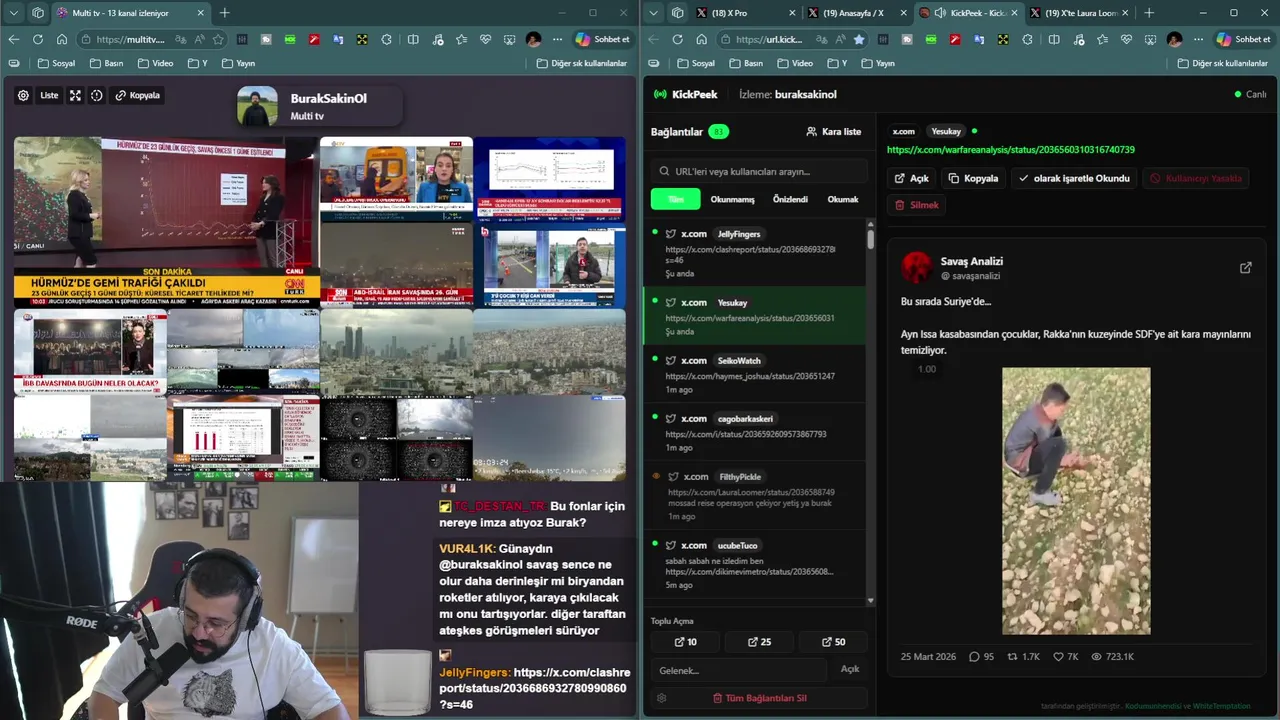Go back in the Multi tv browser window
1280x720 pixels.
coord(14,39)
